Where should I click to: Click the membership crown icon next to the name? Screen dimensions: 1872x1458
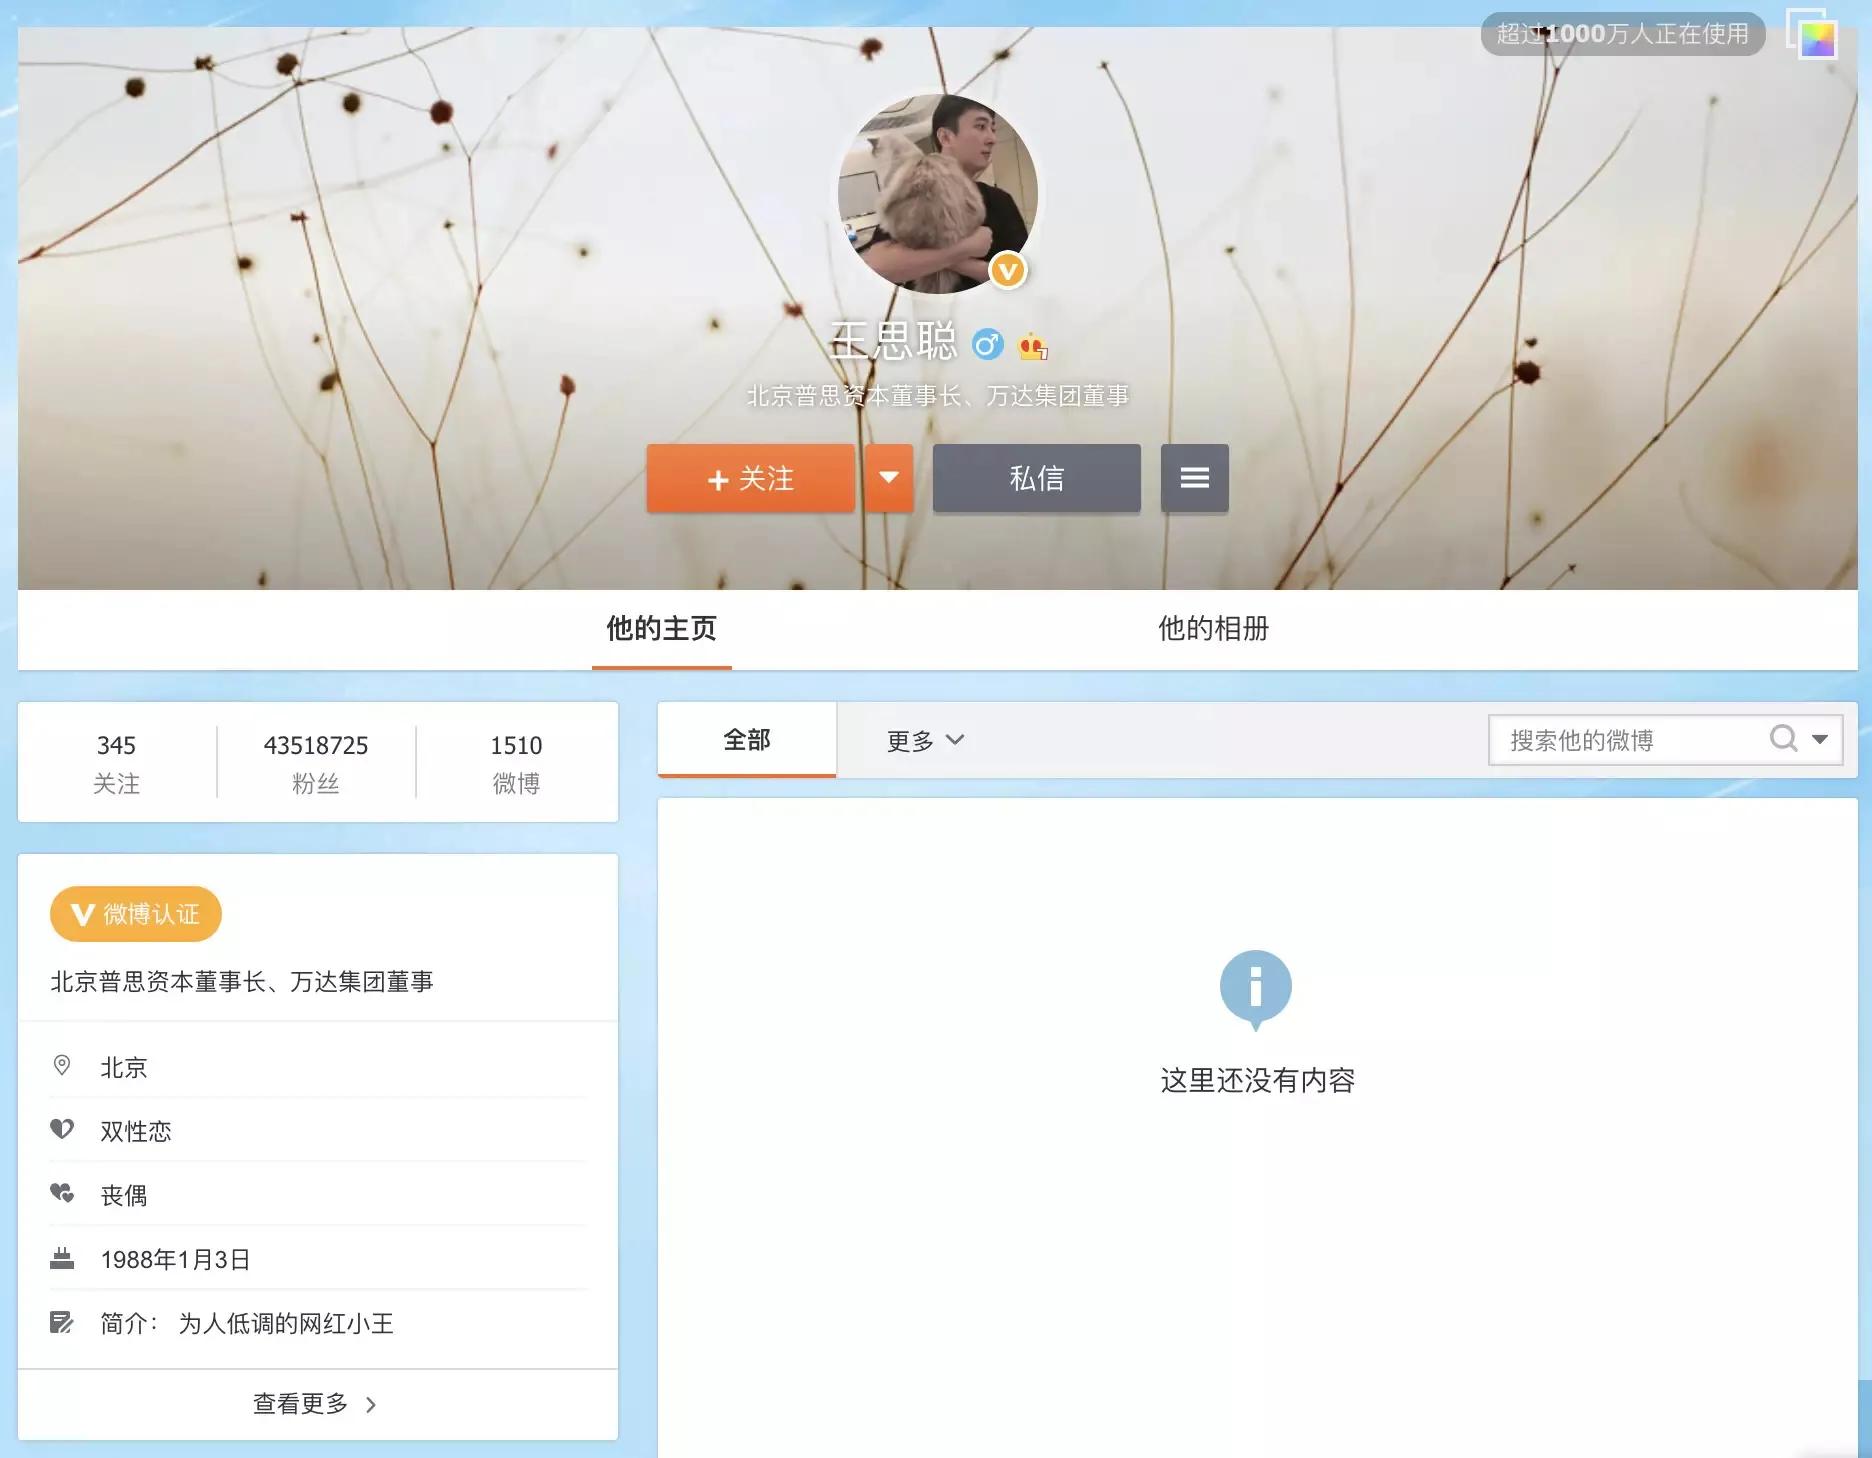click(1033, 346)
